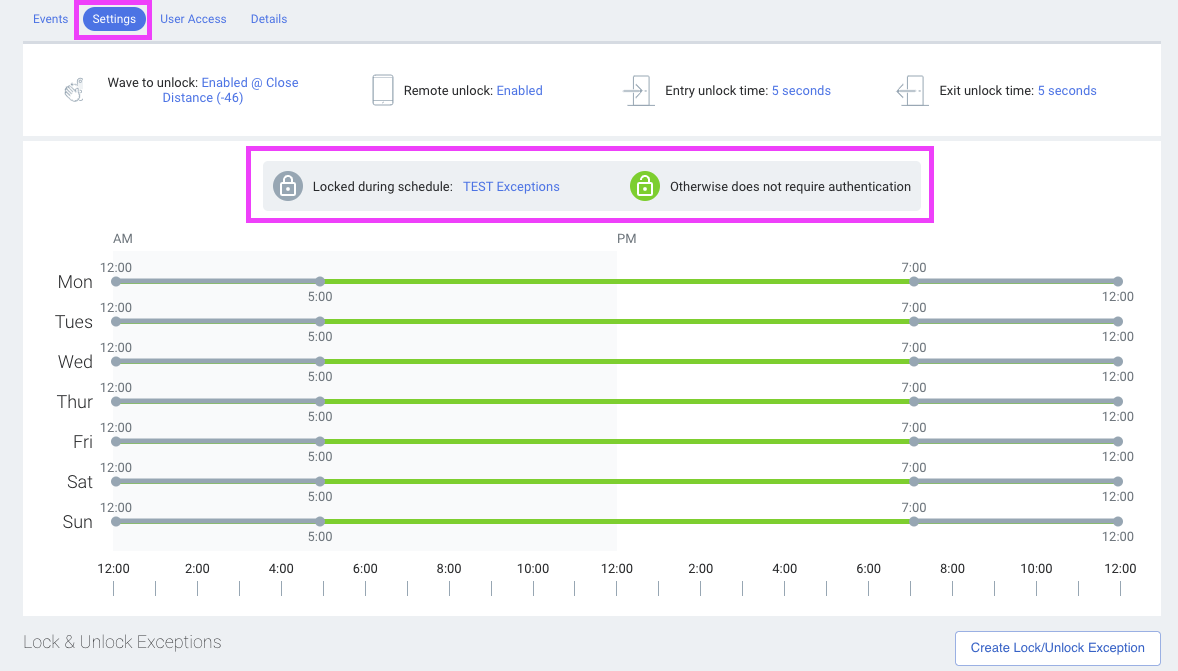Click the exit unlock door icon
1178x671 pixels.
(912, 90)
